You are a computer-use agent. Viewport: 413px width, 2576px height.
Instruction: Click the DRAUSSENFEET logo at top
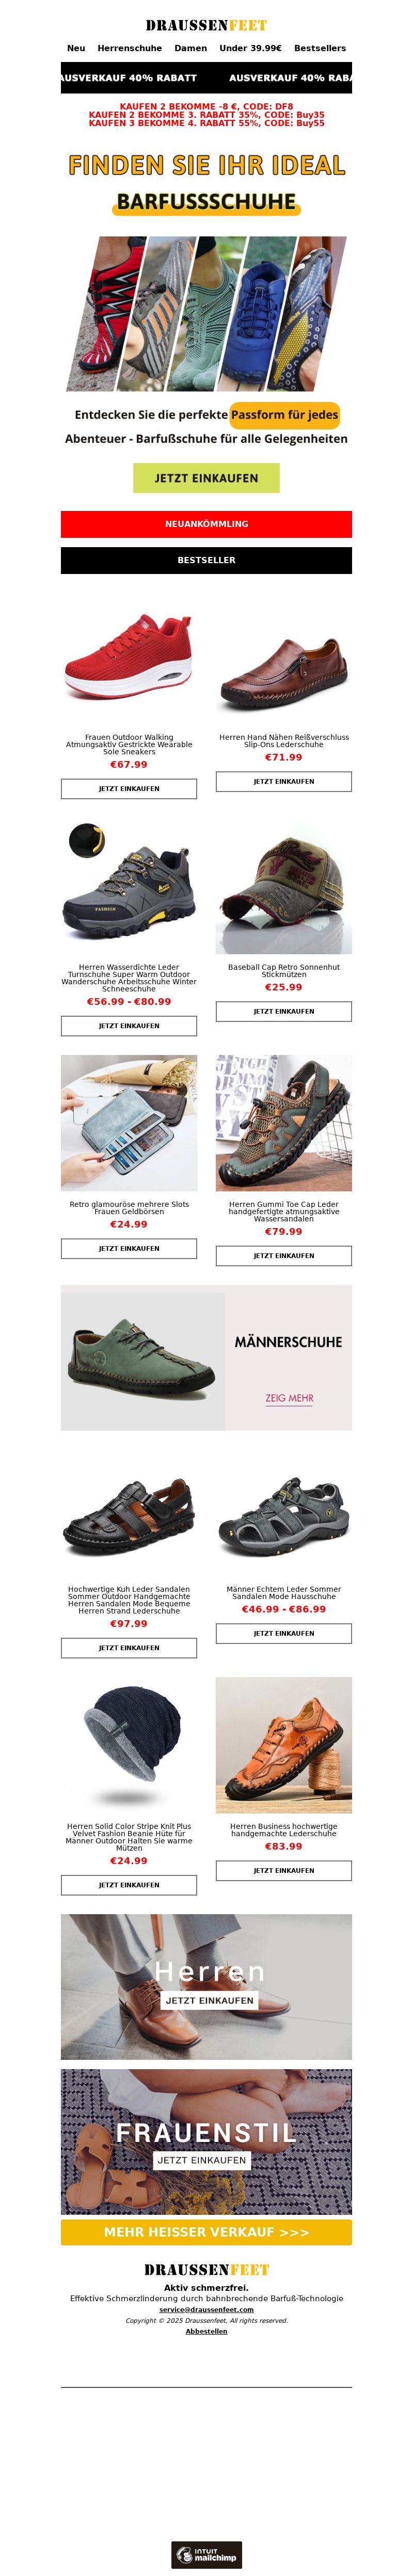[206, 25]
